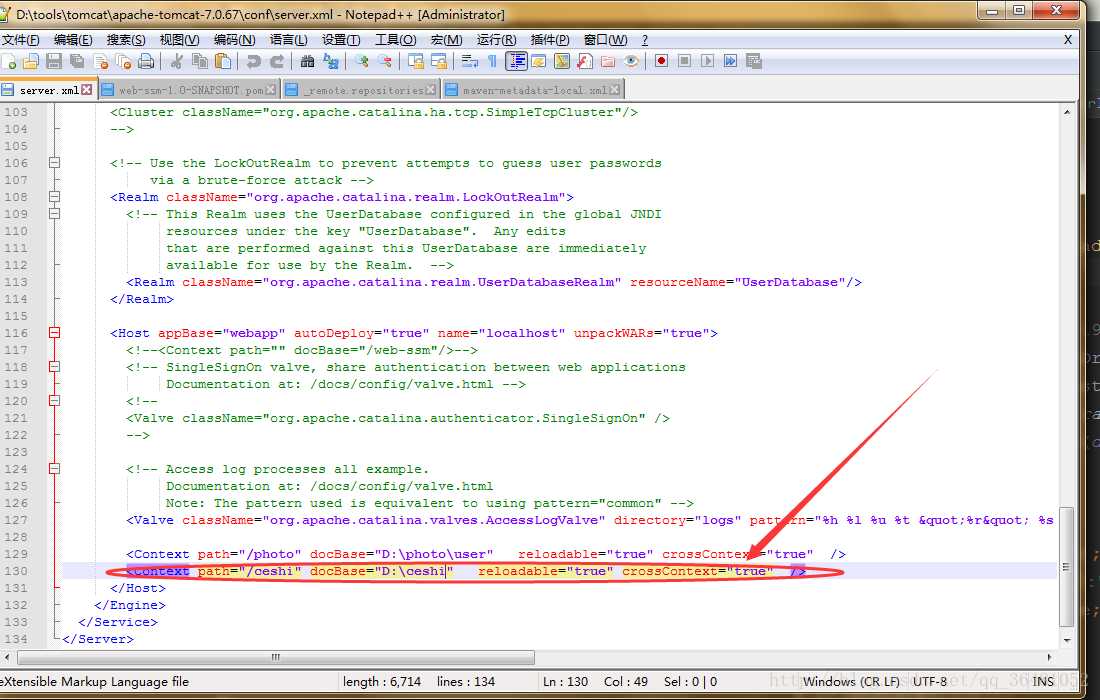Click the User defined language icon
The height and width of the screenshot is (700, 1100).
pos(539,62)
